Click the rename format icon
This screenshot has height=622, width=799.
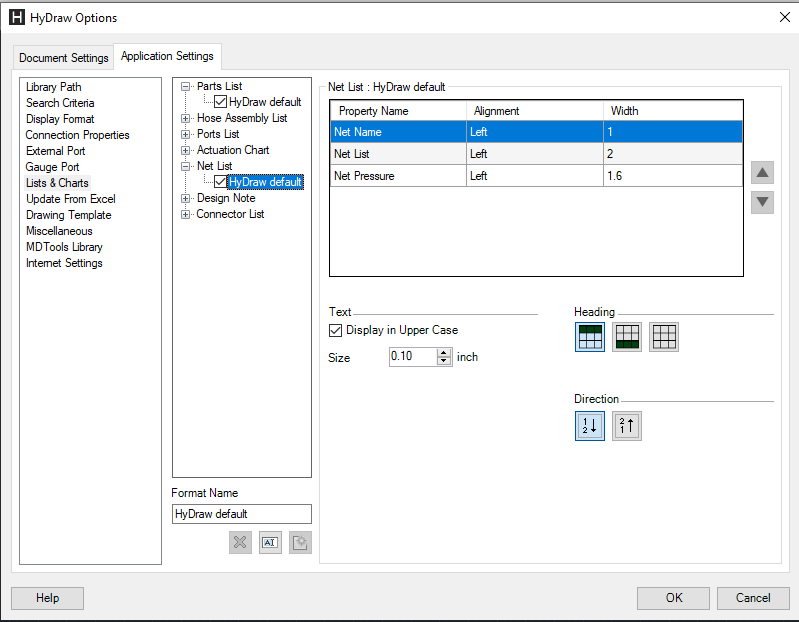270,543
